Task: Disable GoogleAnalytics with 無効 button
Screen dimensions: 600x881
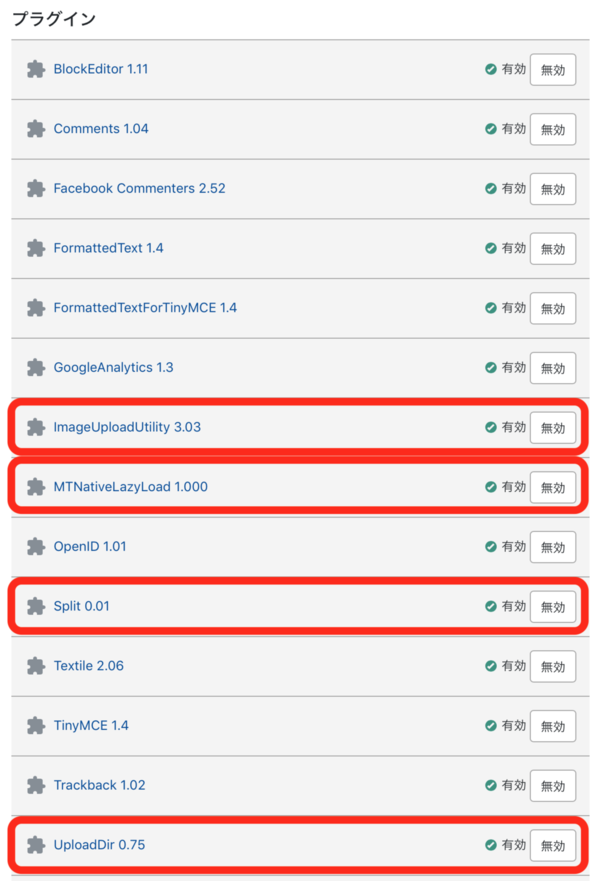Action: pyautogui.click(x=553, y=368)
